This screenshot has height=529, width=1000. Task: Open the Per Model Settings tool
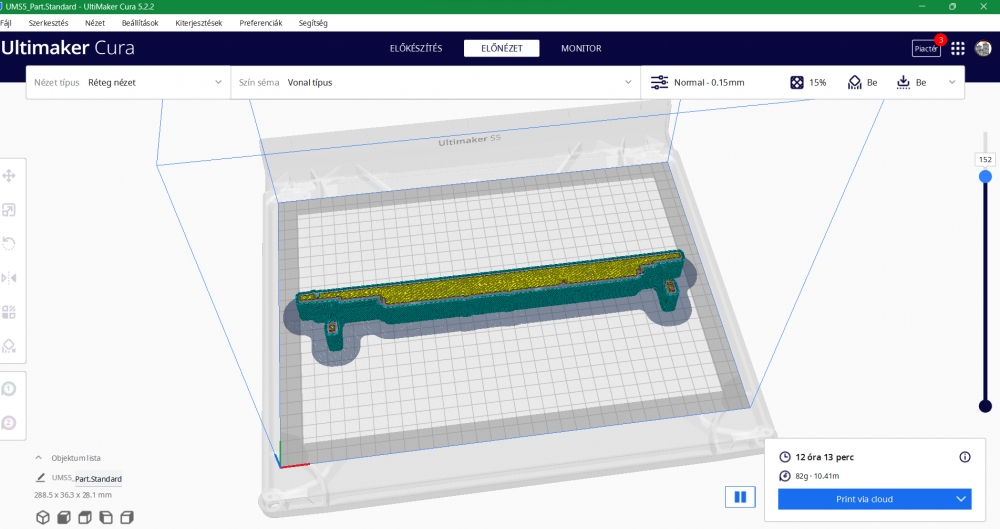(x=9, y=312)
